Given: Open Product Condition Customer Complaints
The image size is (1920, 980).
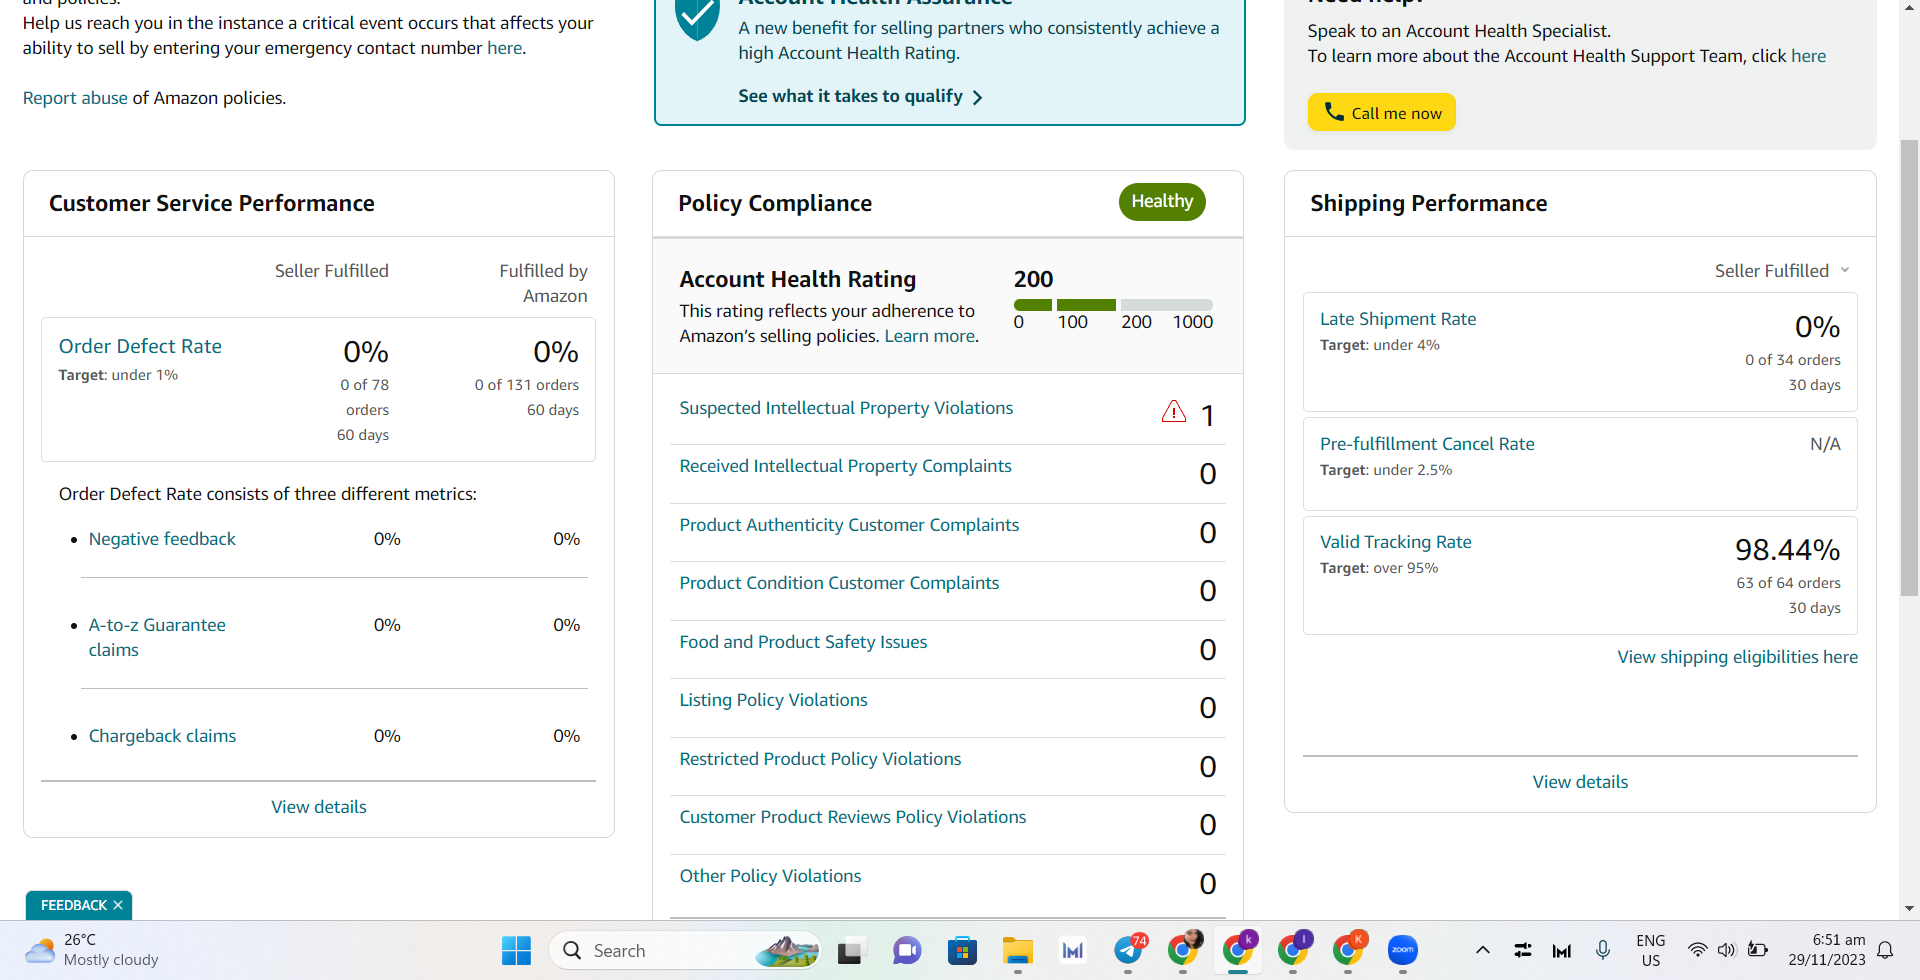Looking at the screenshot, I should (x=839, y=583).
